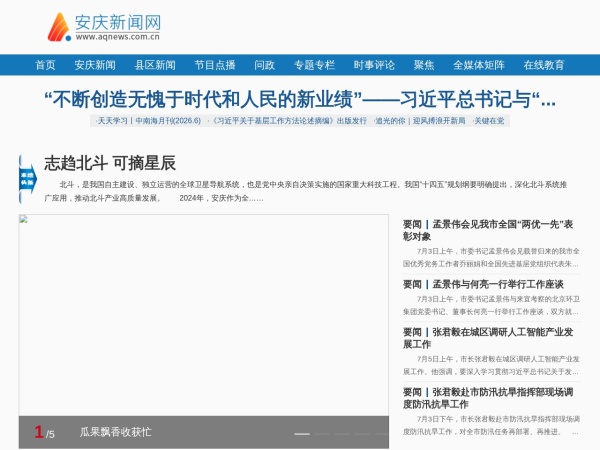Click the broken image icon in slideshow
The height and width of the screenshot is (450, 600).
[23, 219]
